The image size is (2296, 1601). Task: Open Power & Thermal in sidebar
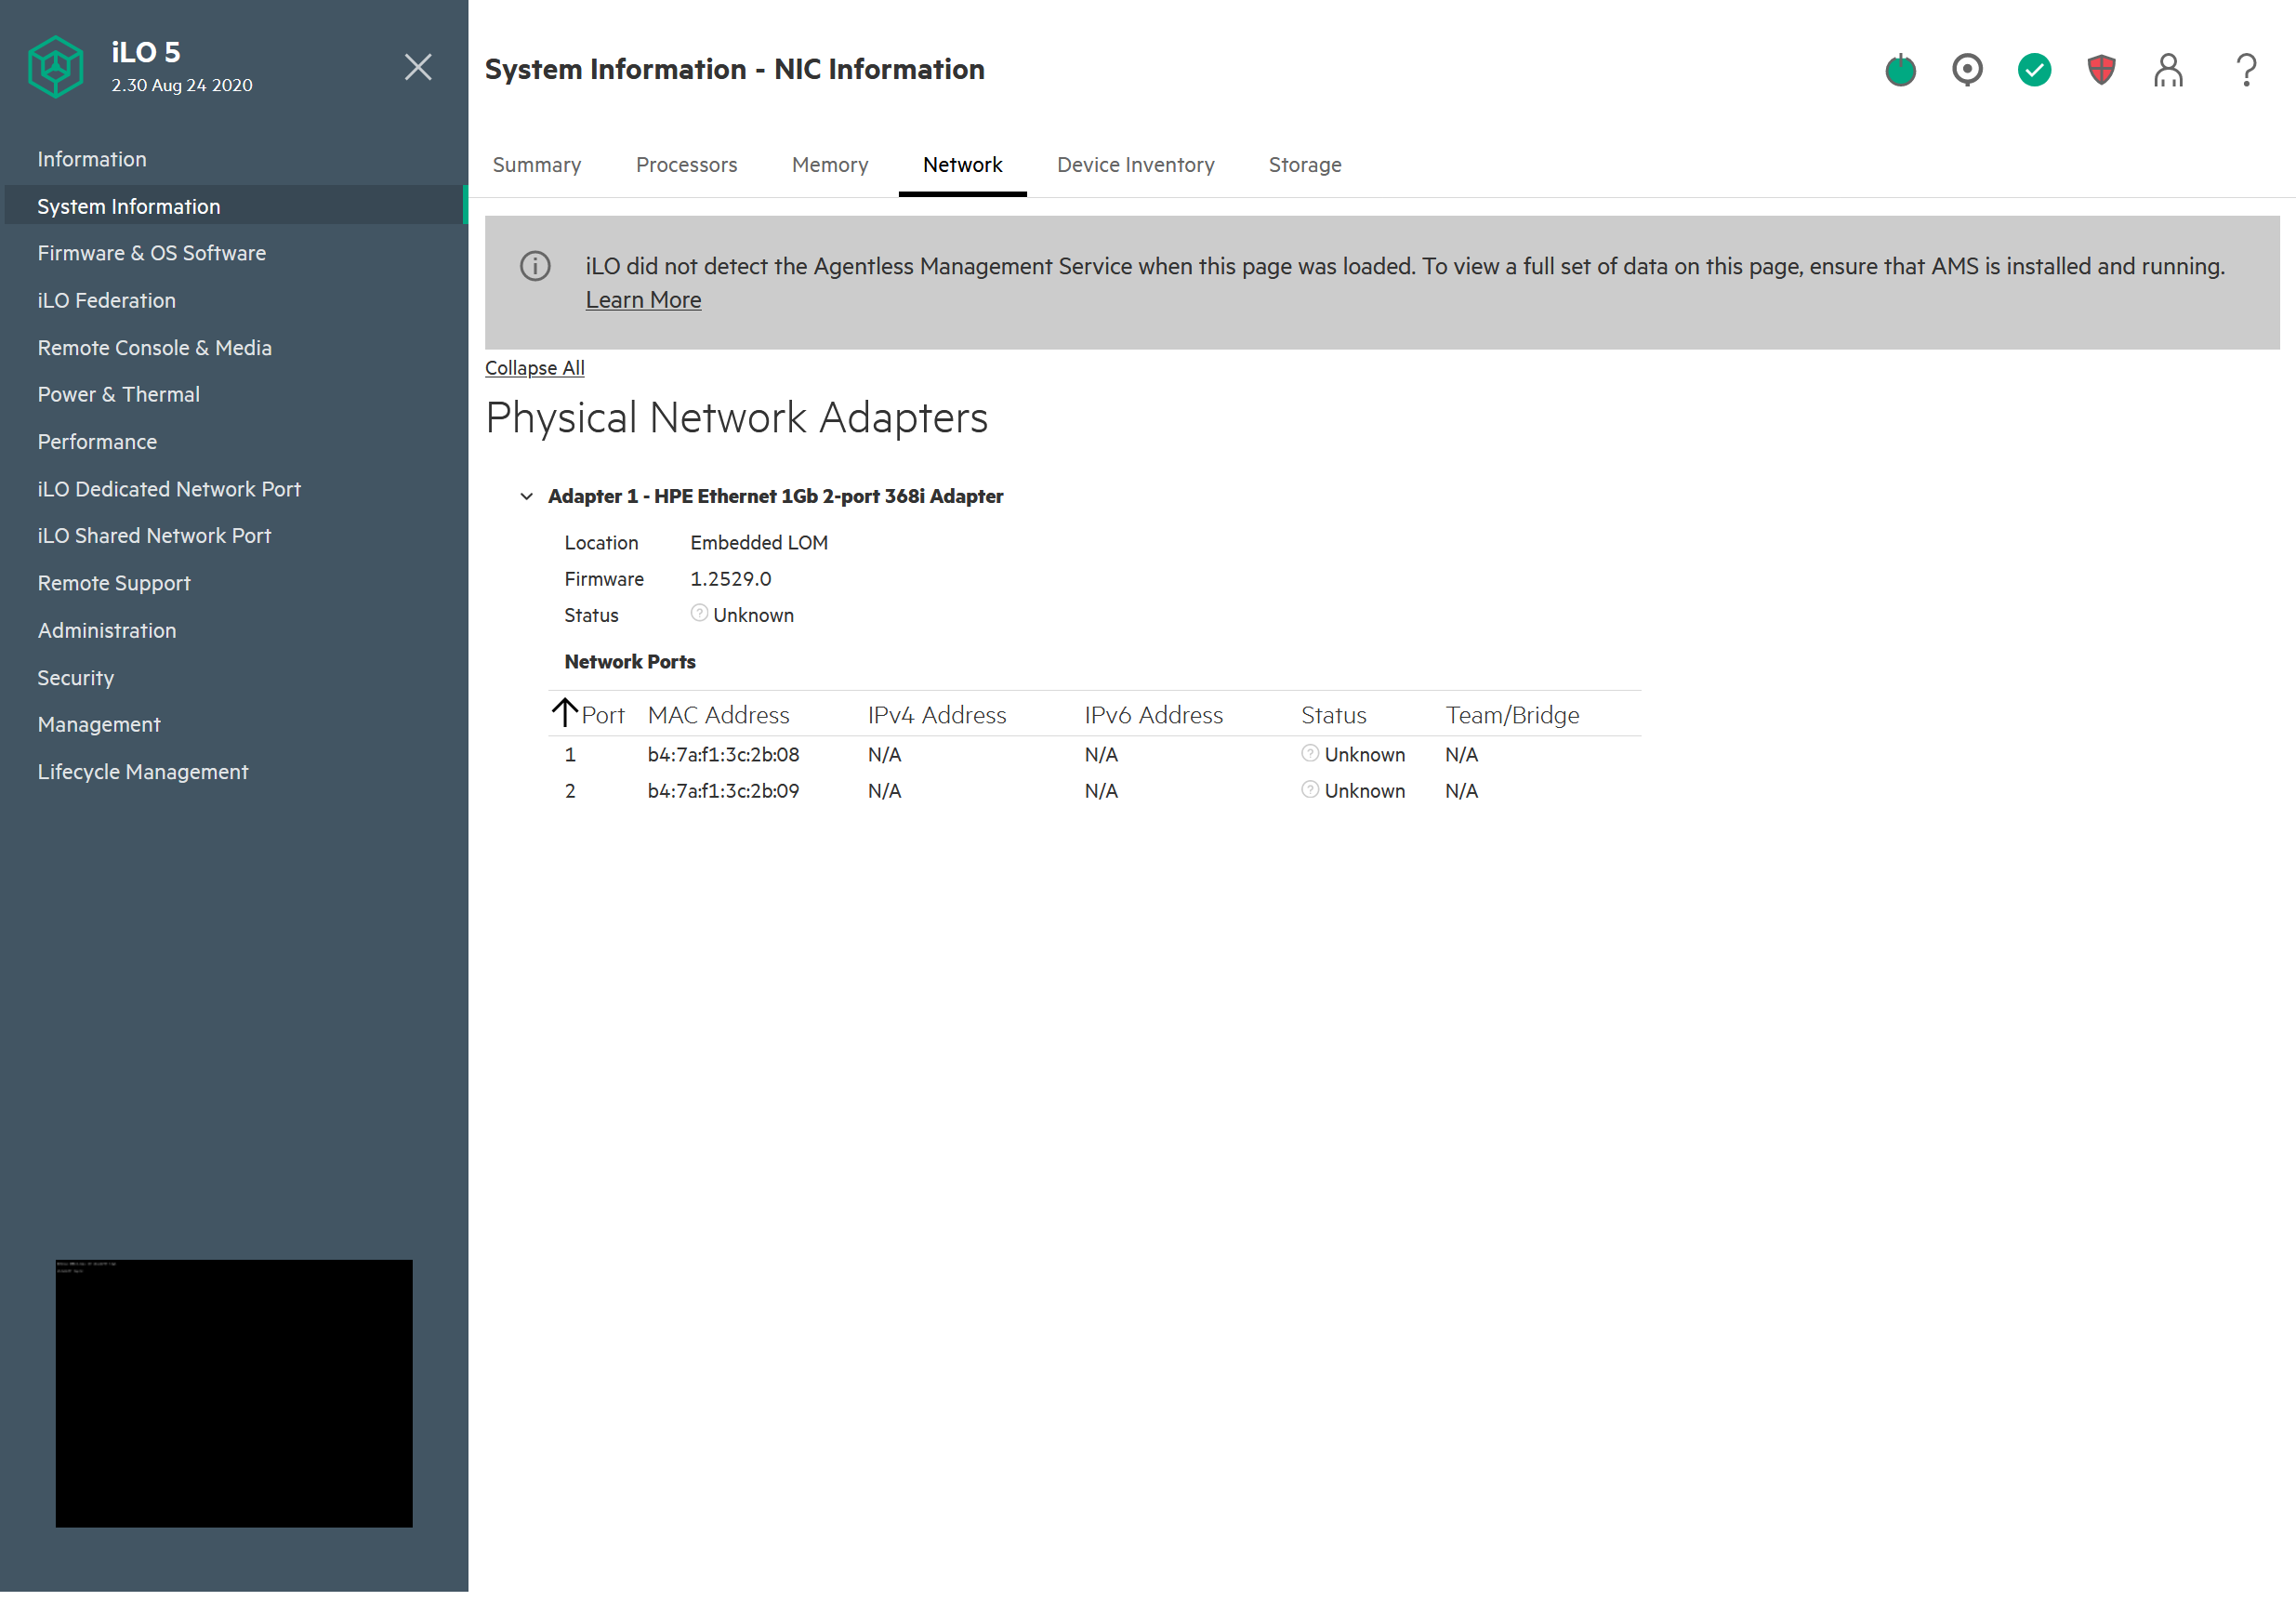pyautogui.click(x=118, y=394)
